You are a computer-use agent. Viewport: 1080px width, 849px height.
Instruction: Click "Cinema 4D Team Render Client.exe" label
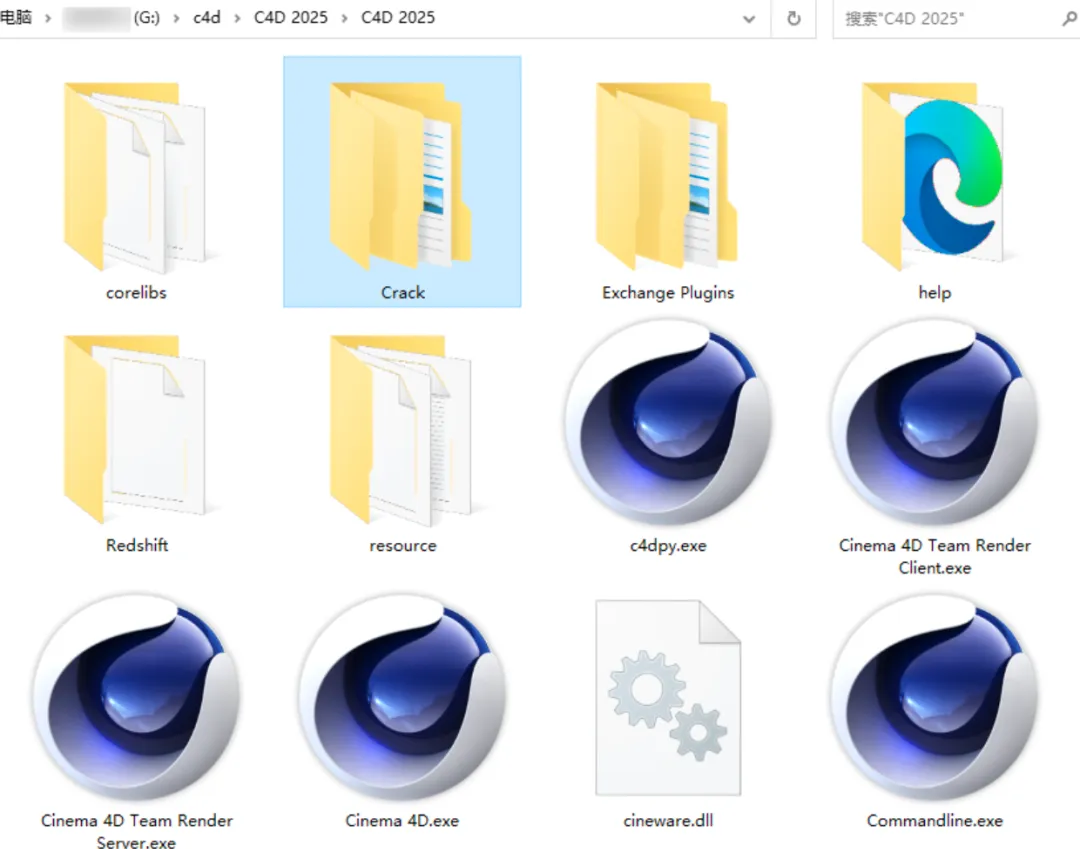[935, 556]
